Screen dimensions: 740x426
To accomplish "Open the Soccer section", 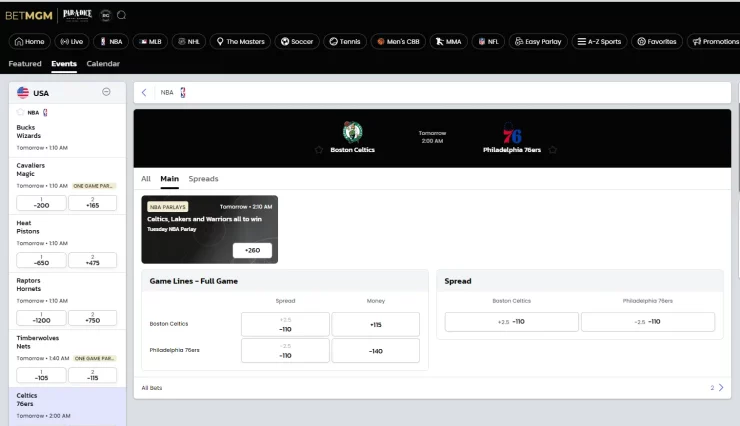I will [x=297, y=42].
